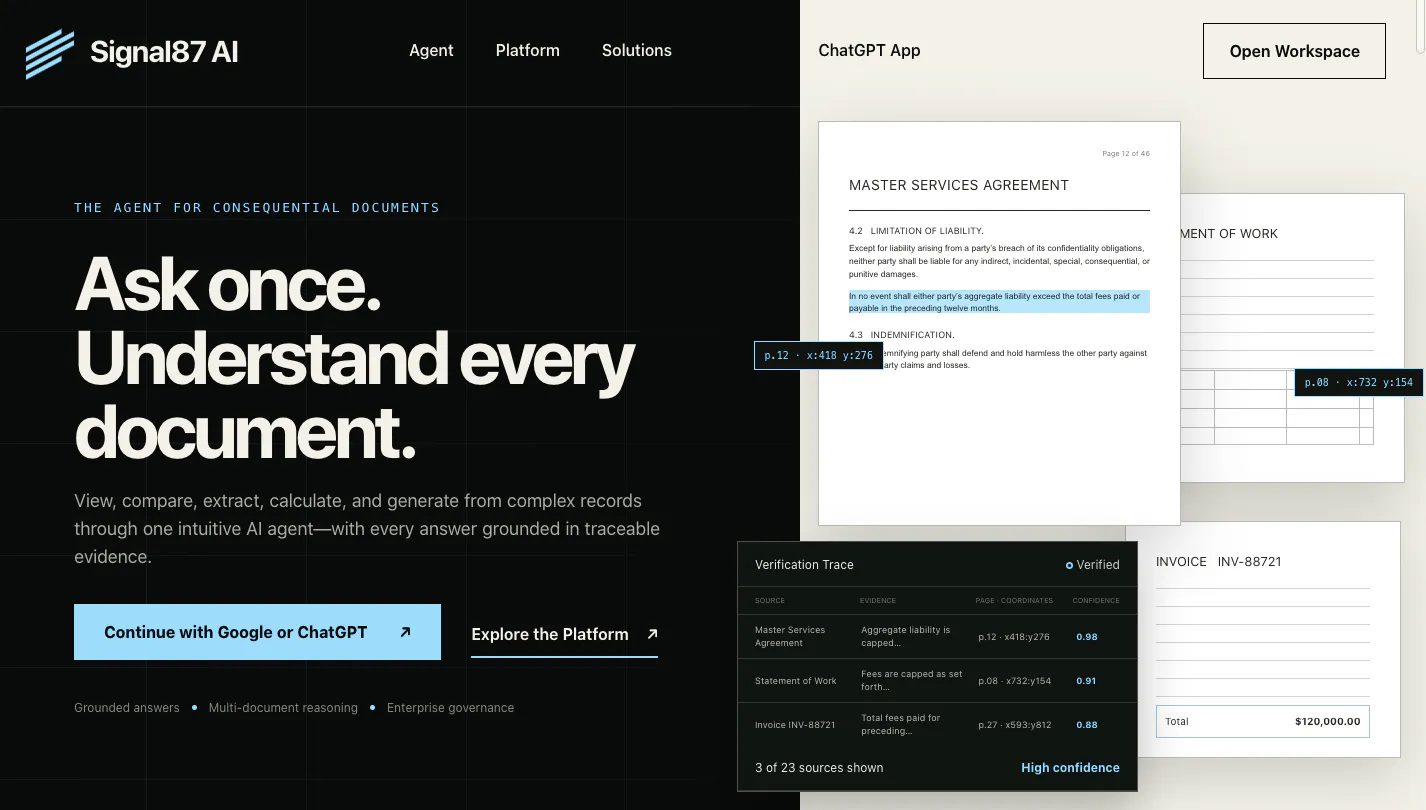Click the 0.98 confidence value
The image size is (1426, 810).
coord(1087,637)
